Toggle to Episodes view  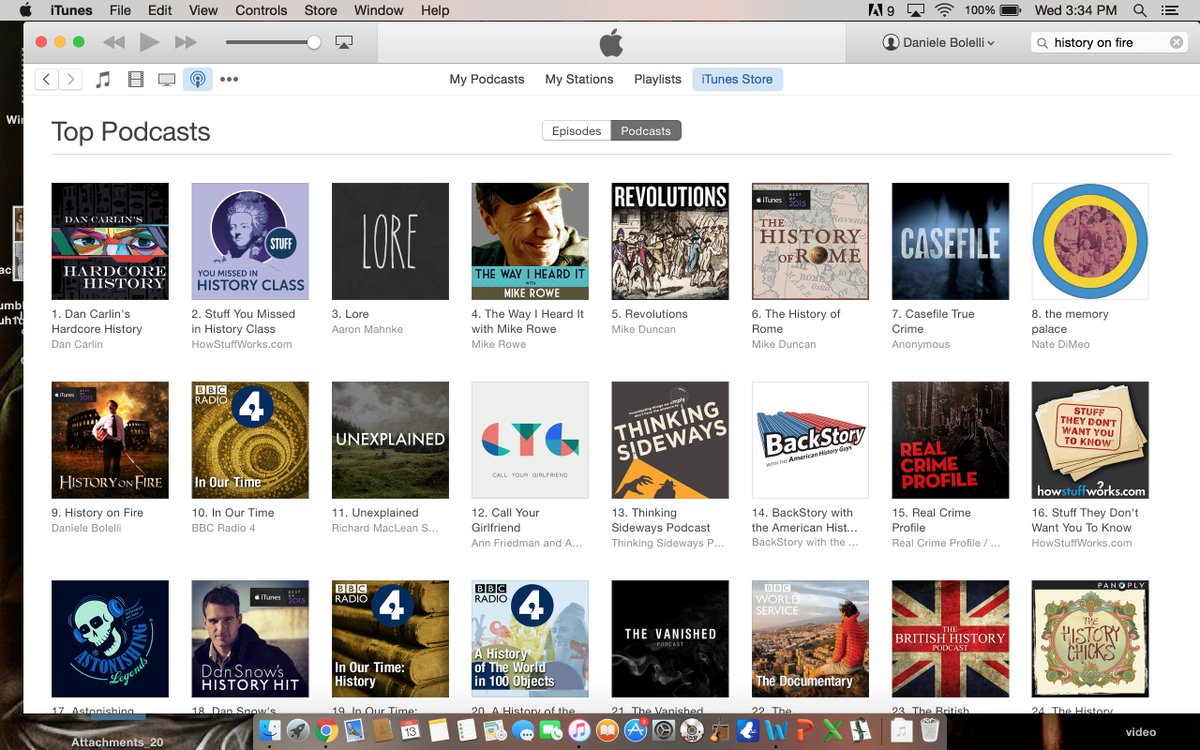click(577, 131)
